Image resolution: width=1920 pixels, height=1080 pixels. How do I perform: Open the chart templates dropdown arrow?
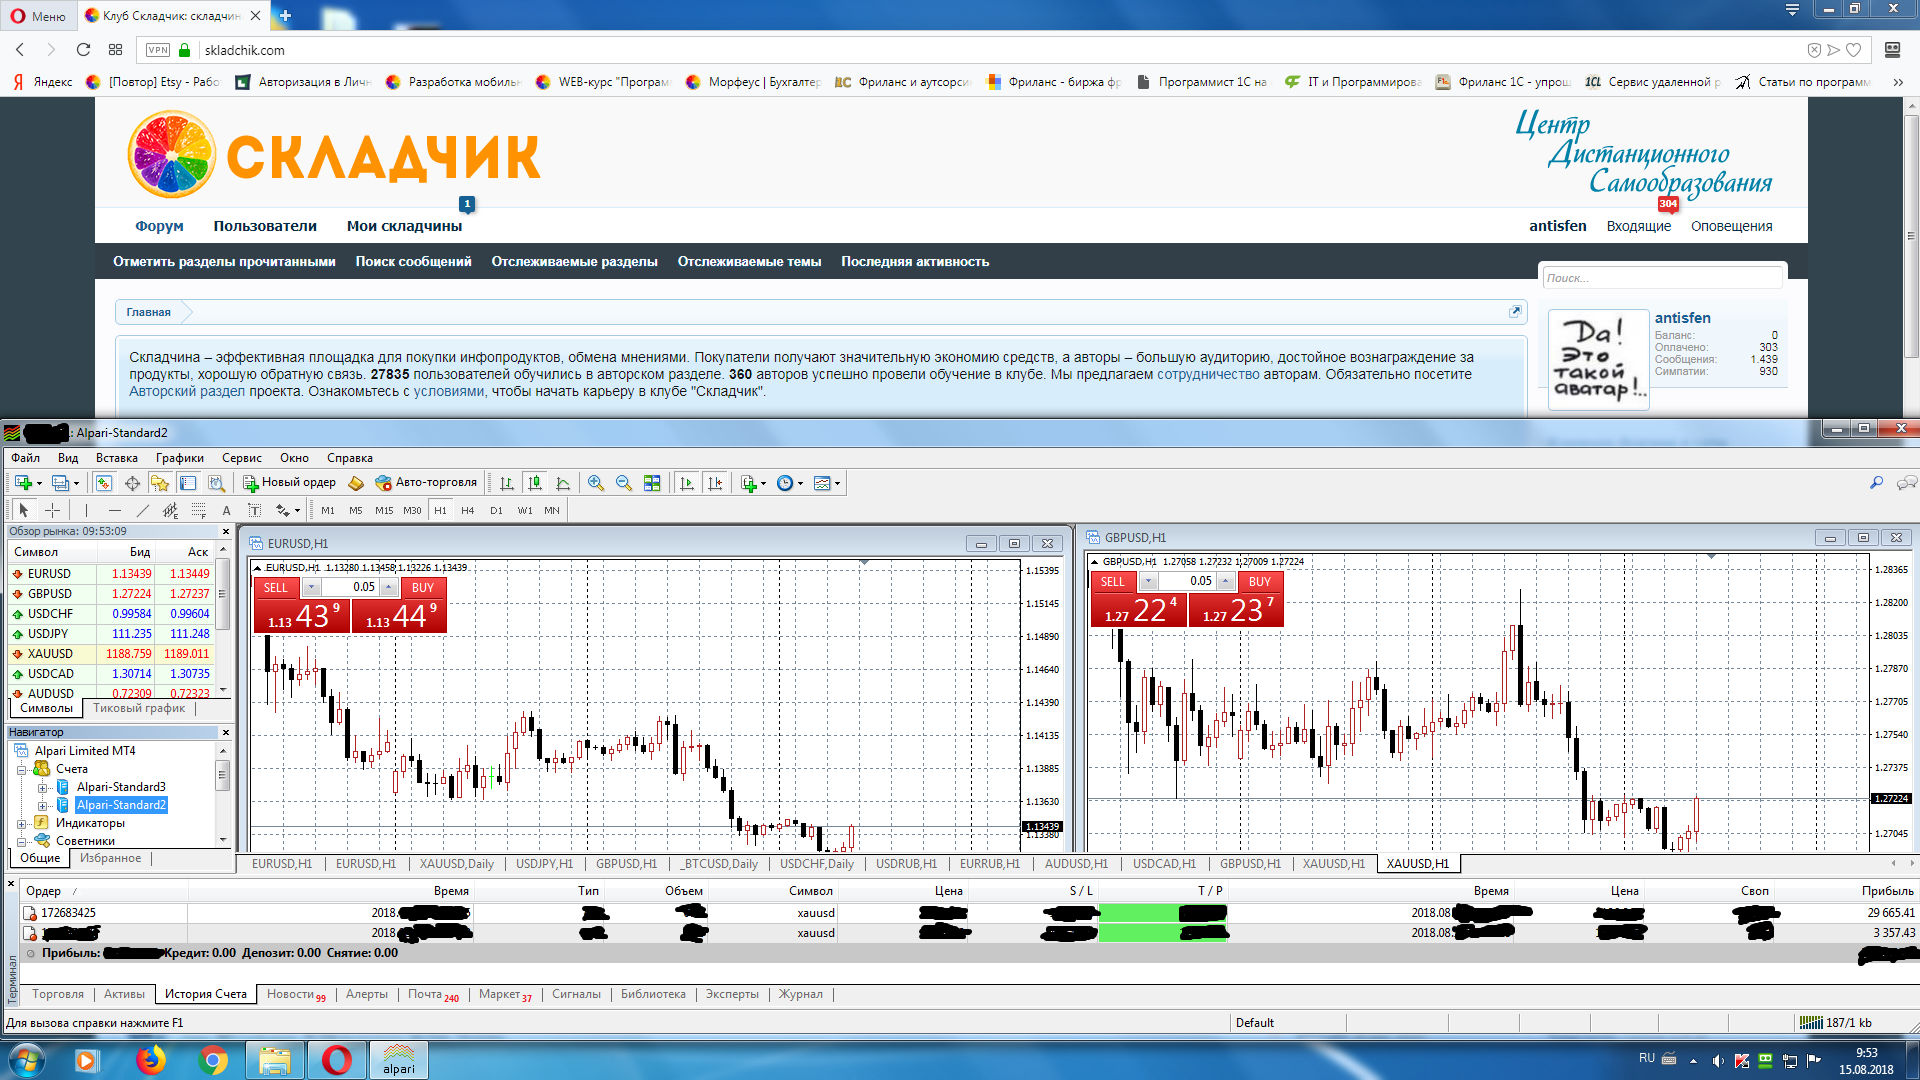(838, 483)
